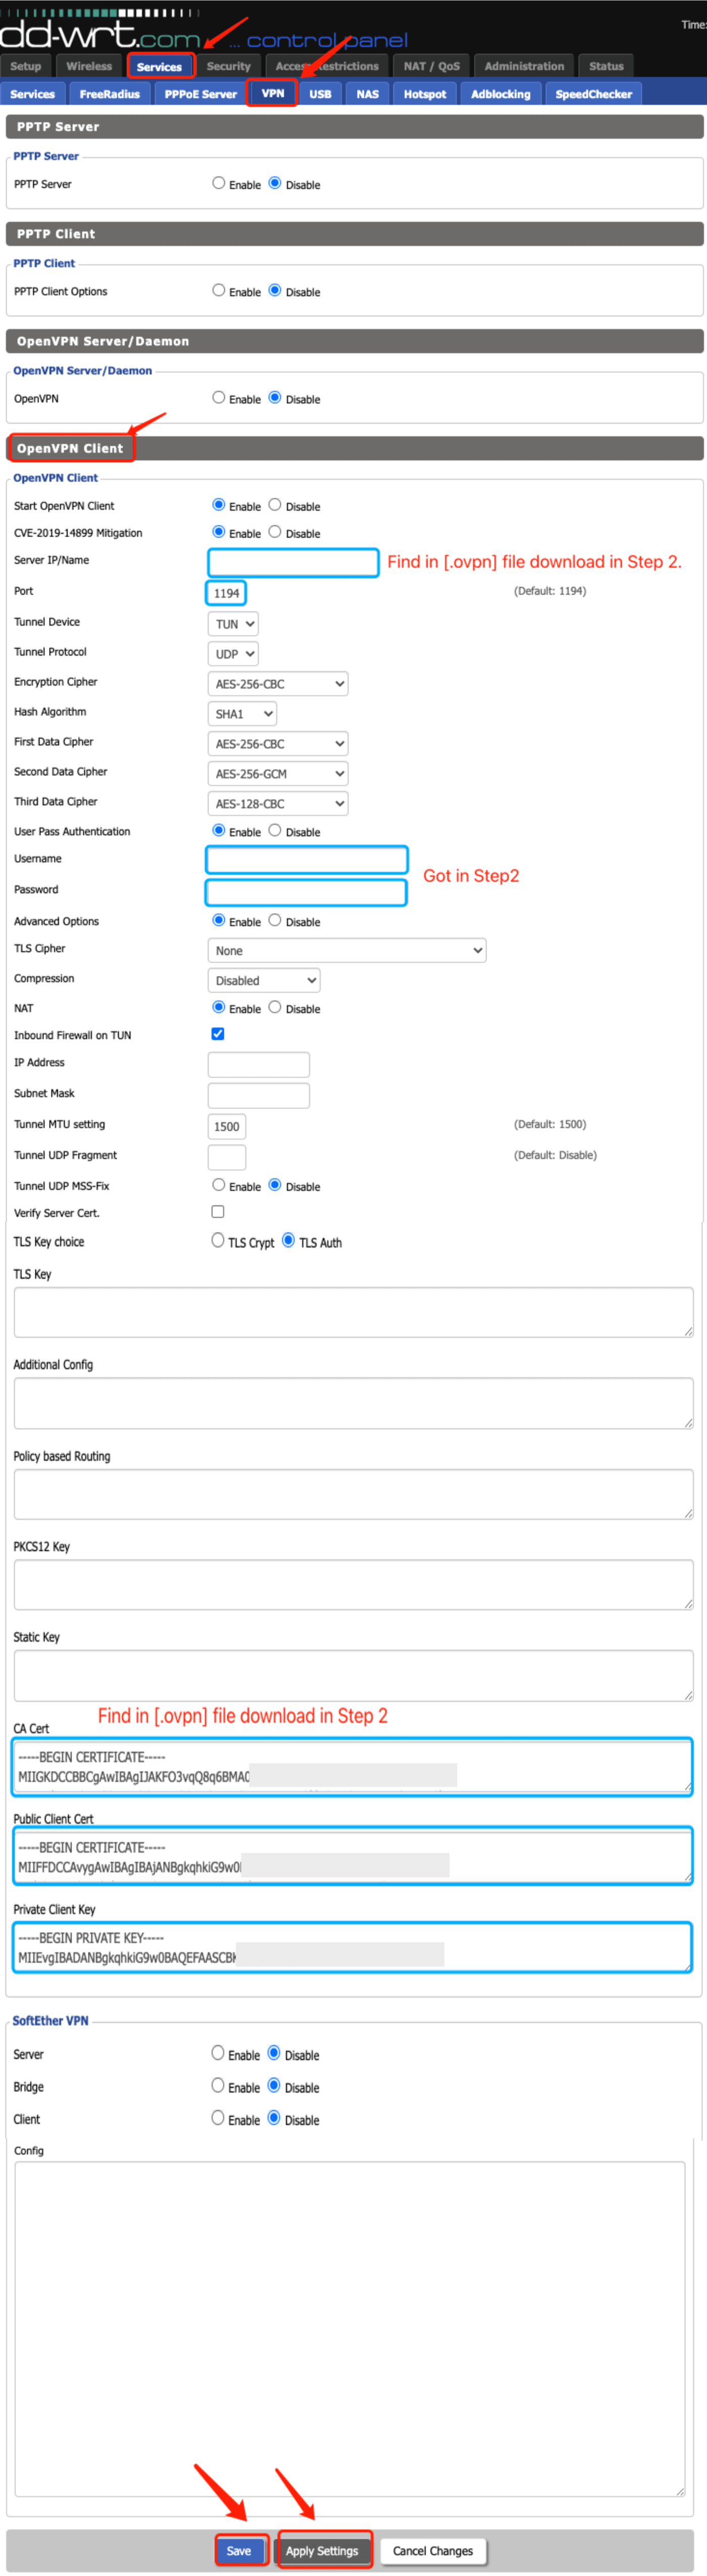Image resolution: width=707 pixels, height=2576 pixels.
Task: Check the Verify Server Cert. box
Action: 218,1211
